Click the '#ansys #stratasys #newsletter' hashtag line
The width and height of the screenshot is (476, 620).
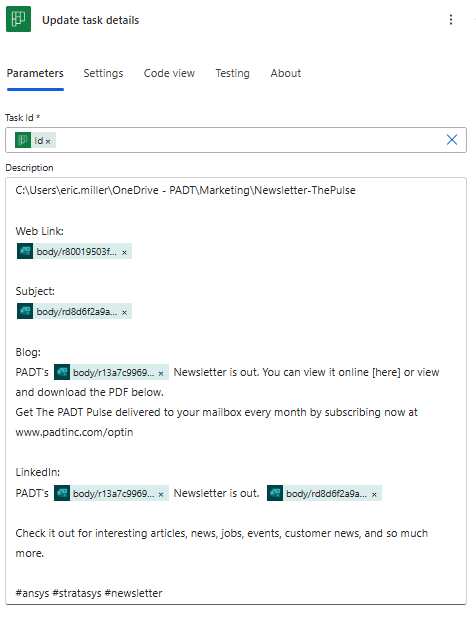[89, 593]
